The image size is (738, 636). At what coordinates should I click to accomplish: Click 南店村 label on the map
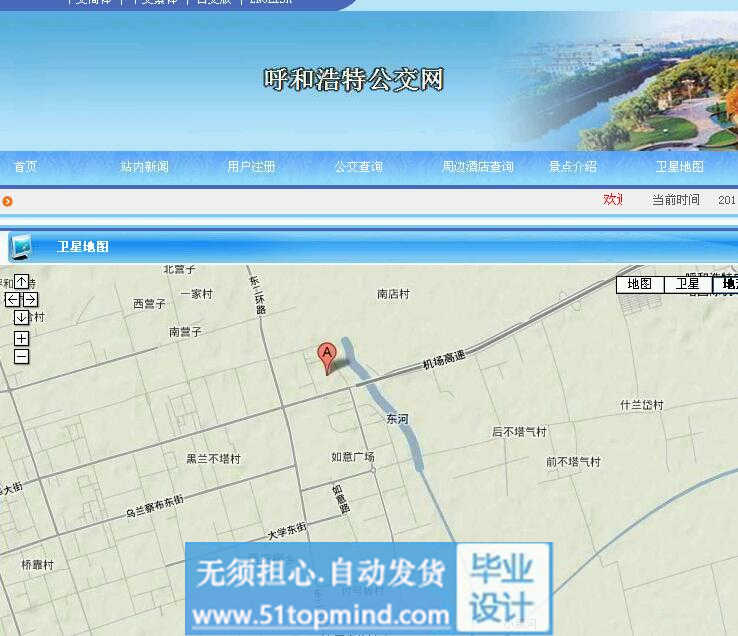(393, 294)
